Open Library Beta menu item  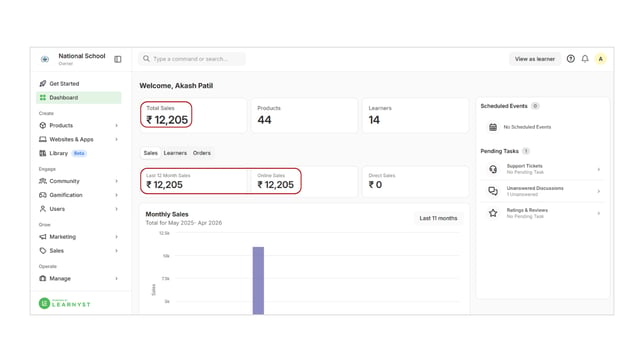(79, 153)
